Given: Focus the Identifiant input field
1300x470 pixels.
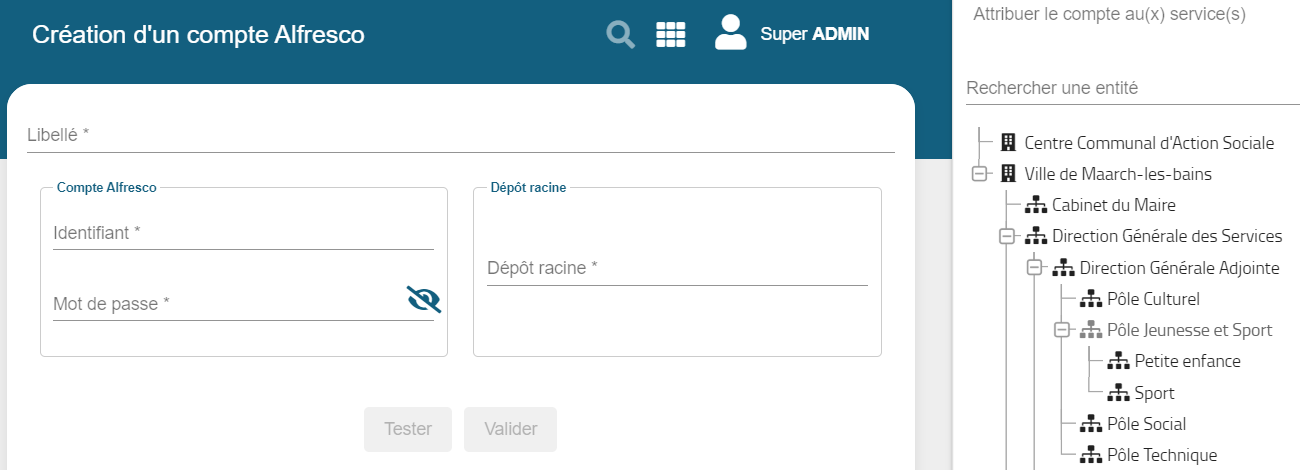Looking at the screenshot, I should point(243,233).
